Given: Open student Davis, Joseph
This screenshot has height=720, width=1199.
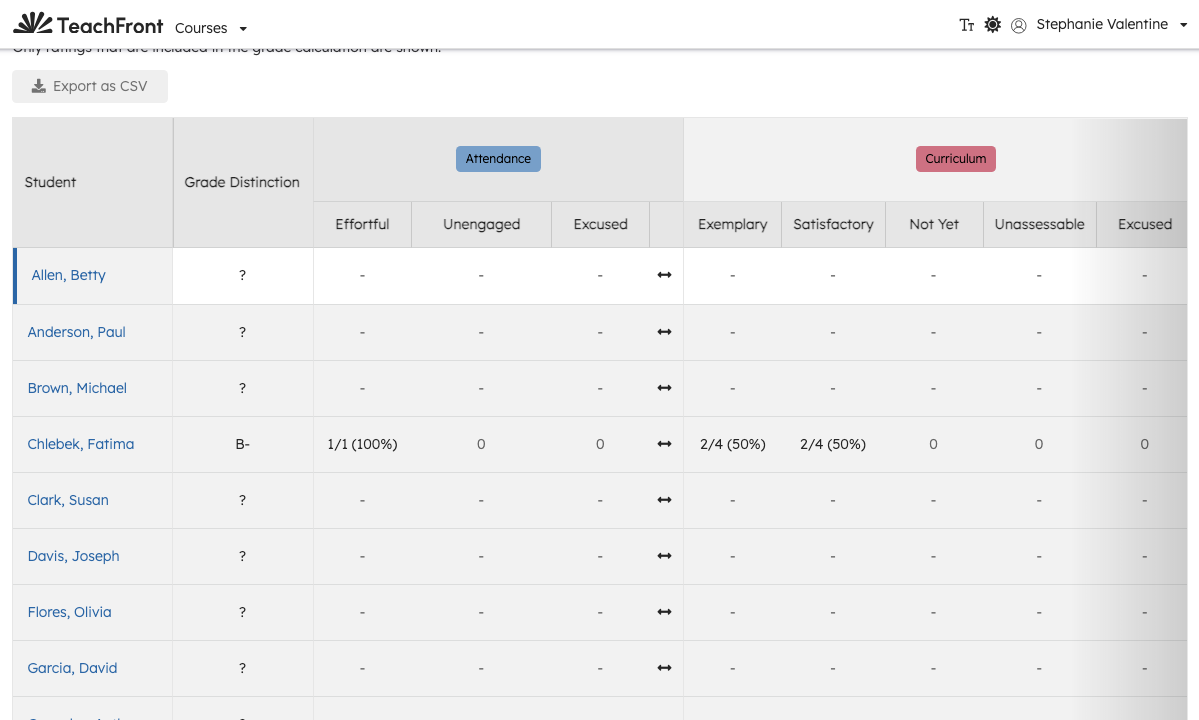Looking at the screenshot, I should (x=73, y=556).
